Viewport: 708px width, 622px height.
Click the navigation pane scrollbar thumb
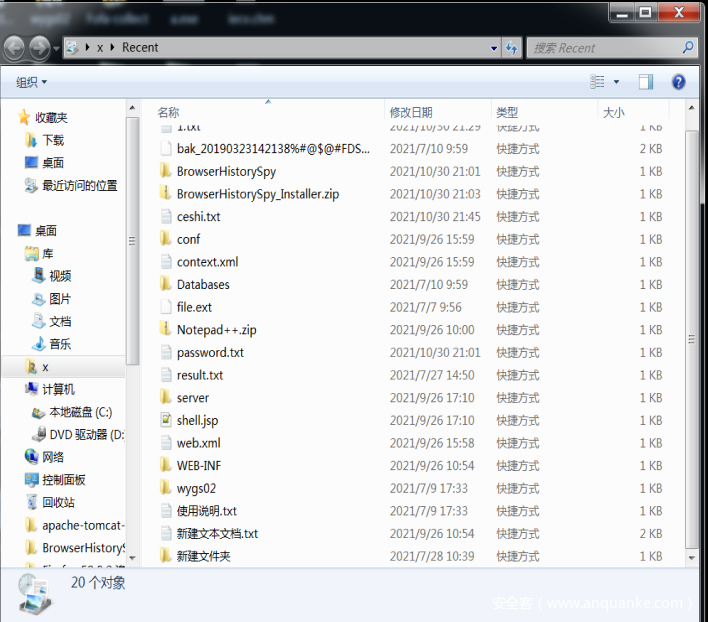click(x=132, y=241)
